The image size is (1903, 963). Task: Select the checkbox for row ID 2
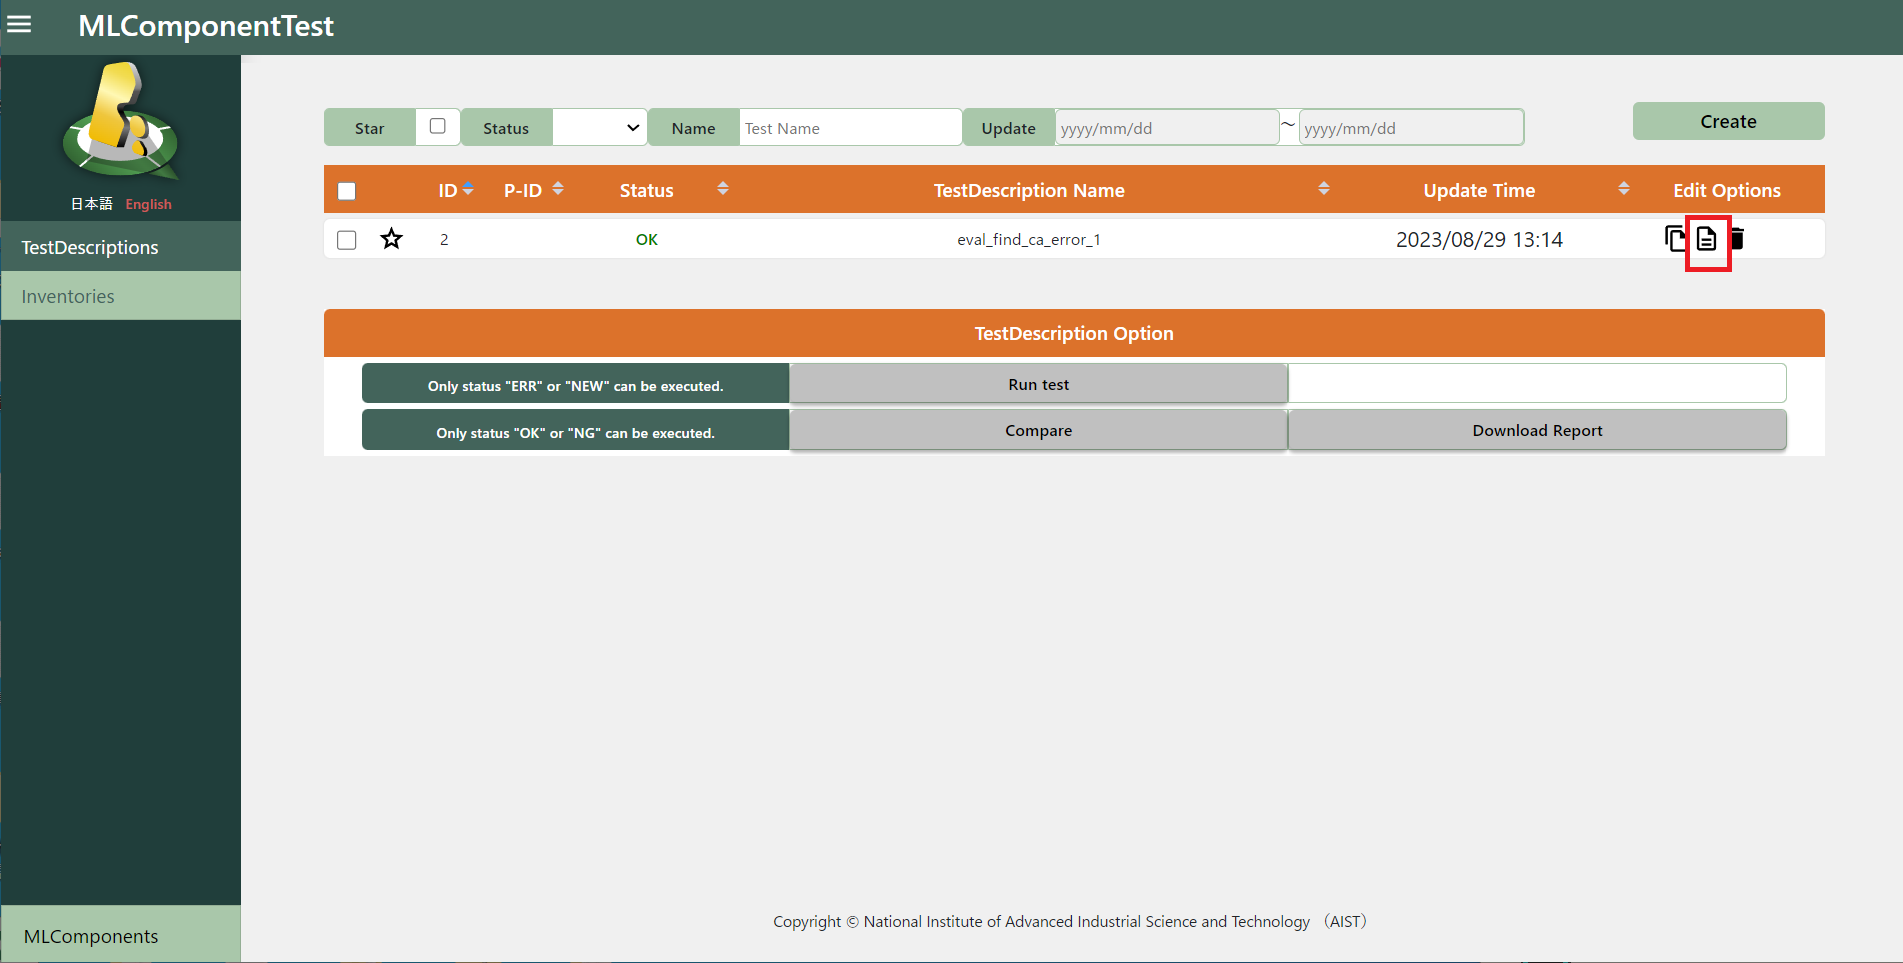[x=347, y=240]
